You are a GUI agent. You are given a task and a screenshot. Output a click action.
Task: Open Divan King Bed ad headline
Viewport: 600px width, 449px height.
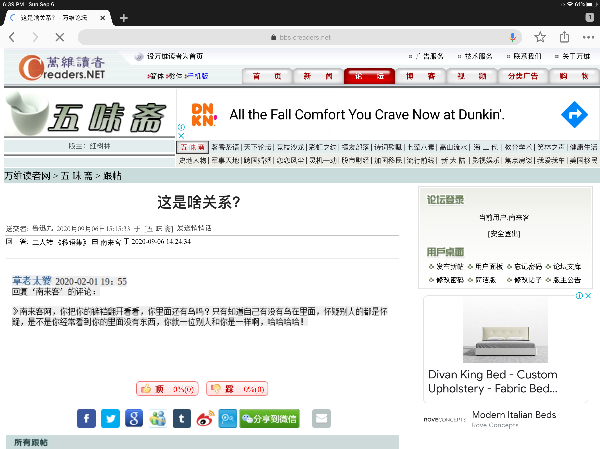pyautogui.click(x=493, y=381)
